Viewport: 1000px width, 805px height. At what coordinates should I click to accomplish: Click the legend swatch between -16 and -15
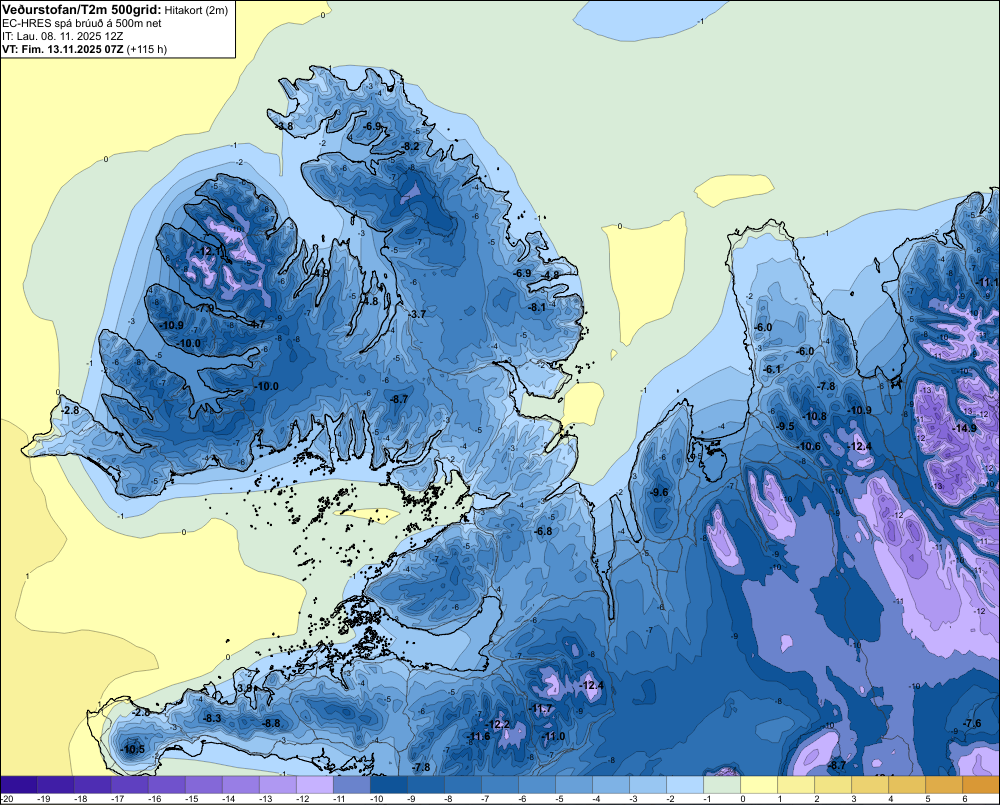pos(167,785)
